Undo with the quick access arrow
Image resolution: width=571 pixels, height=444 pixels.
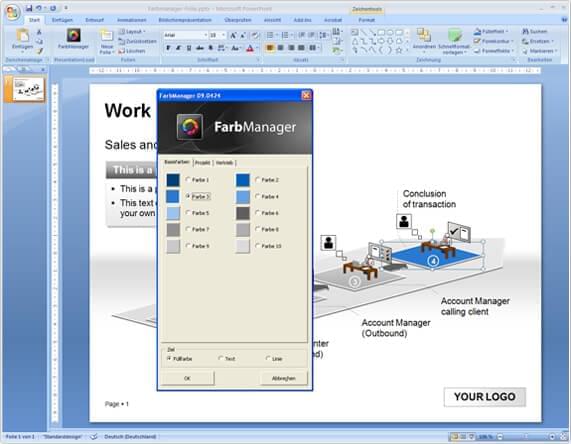tap(39, 8)
